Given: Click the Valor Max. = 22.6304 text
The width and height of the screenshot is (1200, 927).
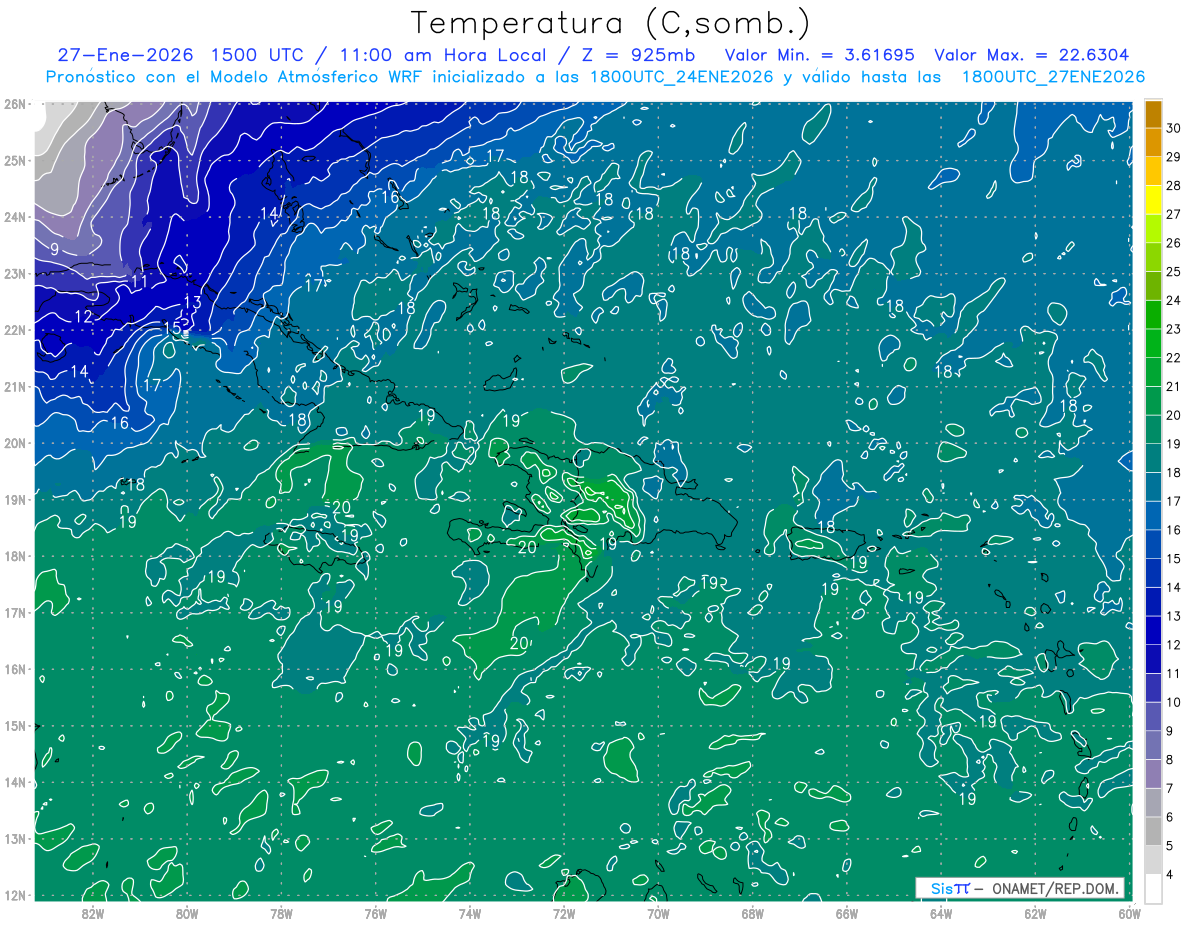Looking at the screenshot, I should click(1032, 55).
